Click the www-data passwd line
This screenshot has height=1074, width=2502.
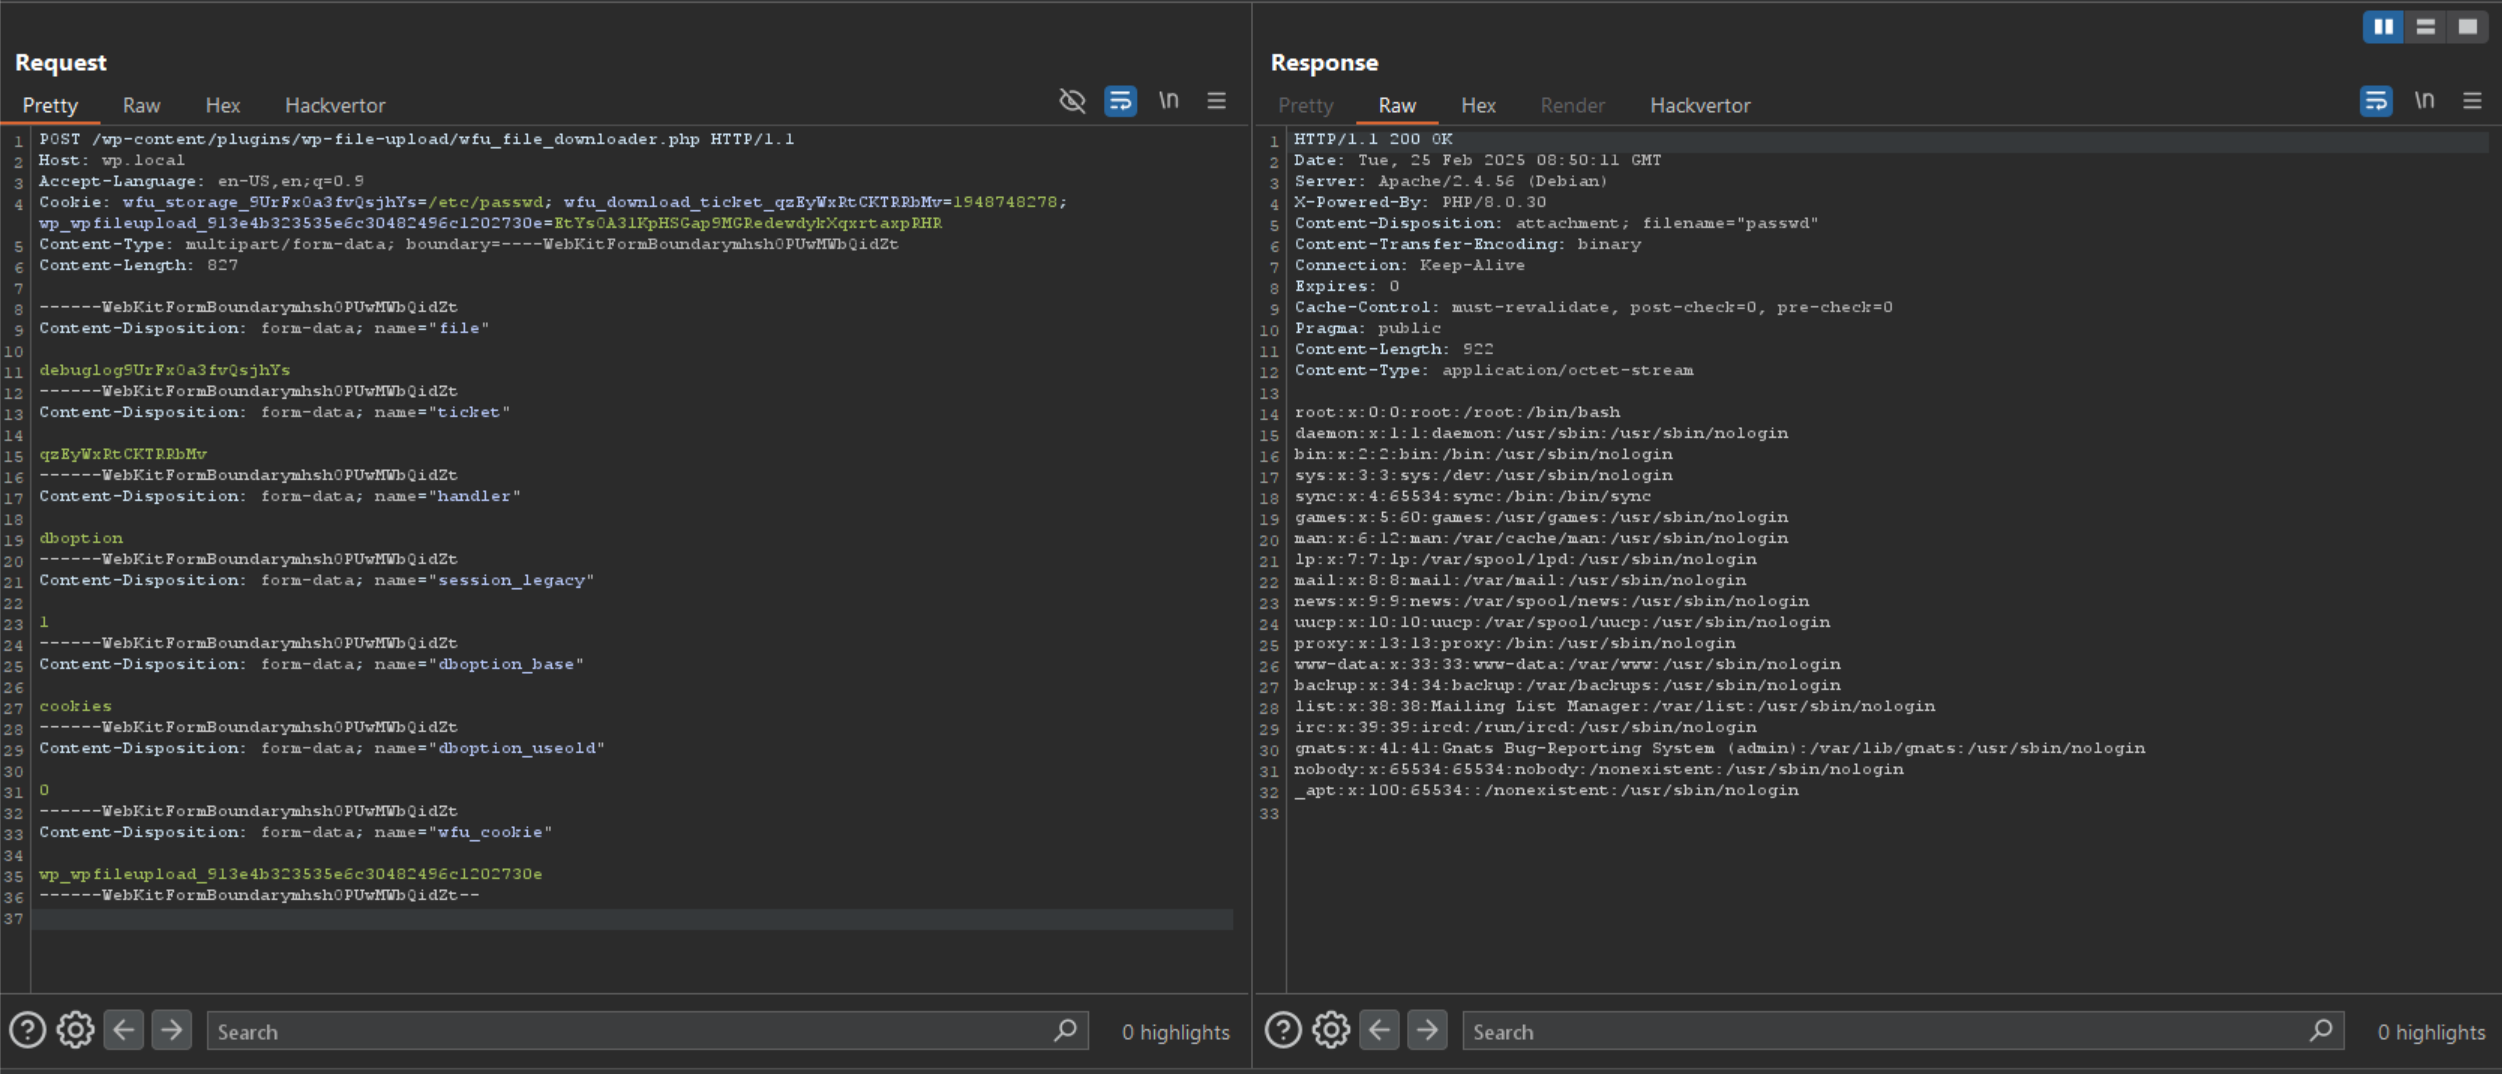pos(1566,664)
